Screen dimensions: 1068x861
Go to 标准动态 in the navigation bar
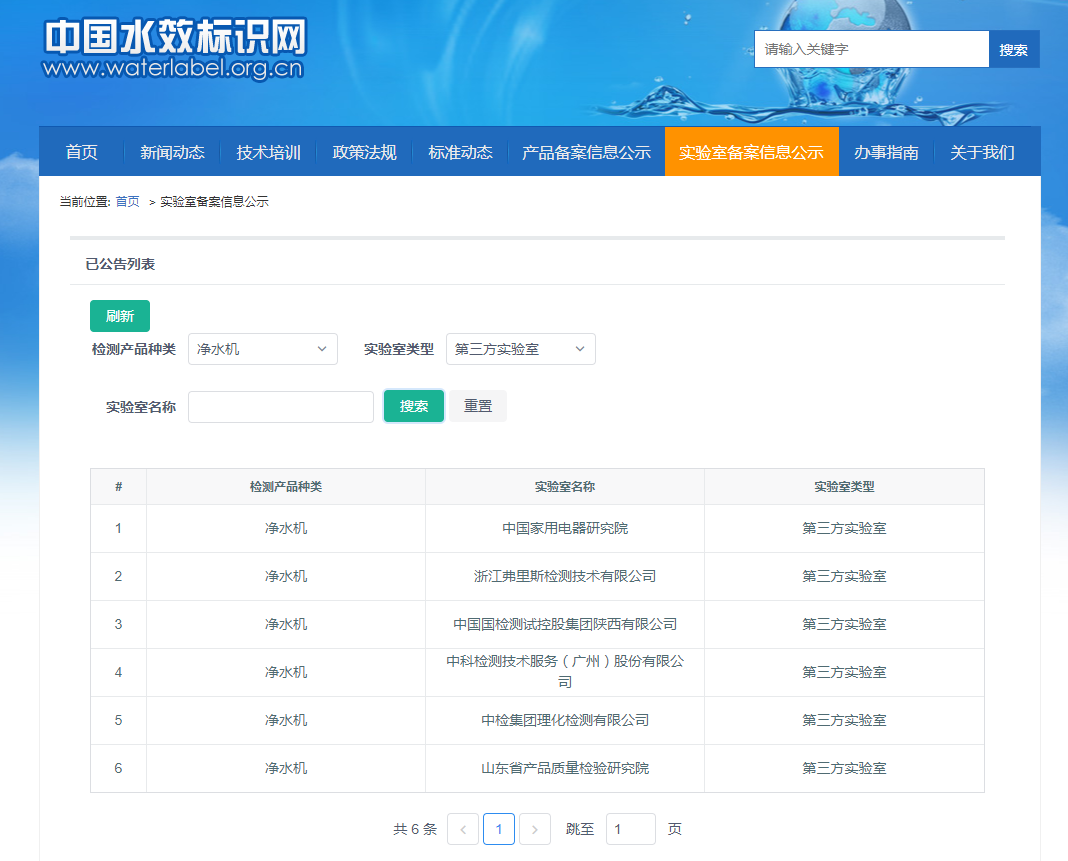click(x=460, y=152)
